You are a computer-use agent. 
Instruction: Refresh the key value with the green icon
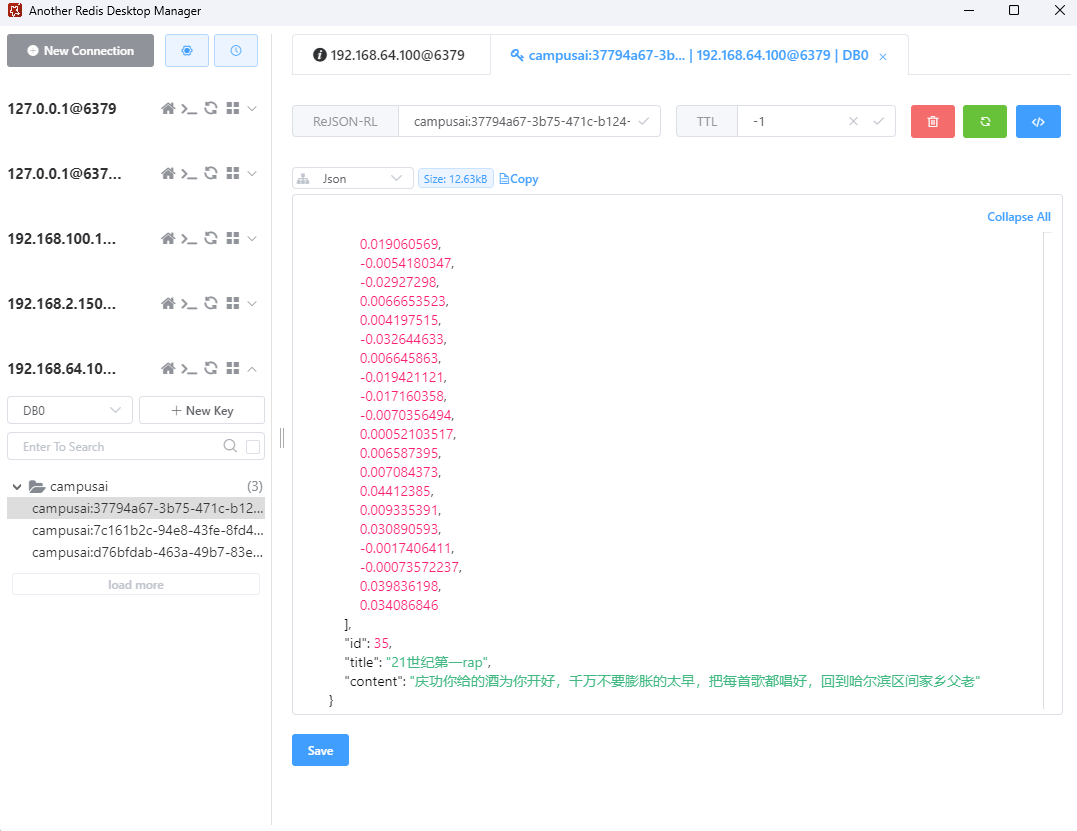point(985,121)
